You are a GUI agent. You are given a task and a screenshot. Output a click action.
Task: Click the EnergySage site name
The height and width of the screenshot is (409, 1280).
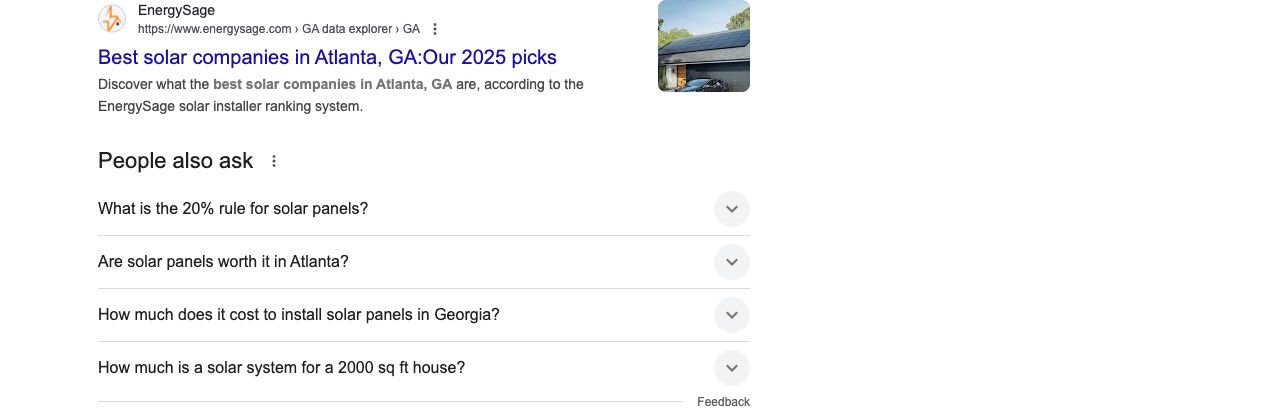click(176, 10)
